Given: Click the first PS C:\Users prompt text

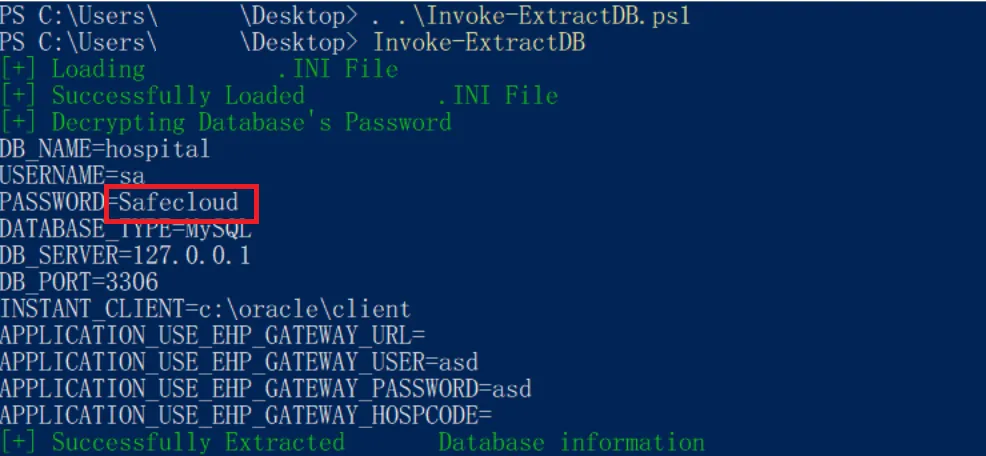Looking at the screenshot, I should (78, 16).
